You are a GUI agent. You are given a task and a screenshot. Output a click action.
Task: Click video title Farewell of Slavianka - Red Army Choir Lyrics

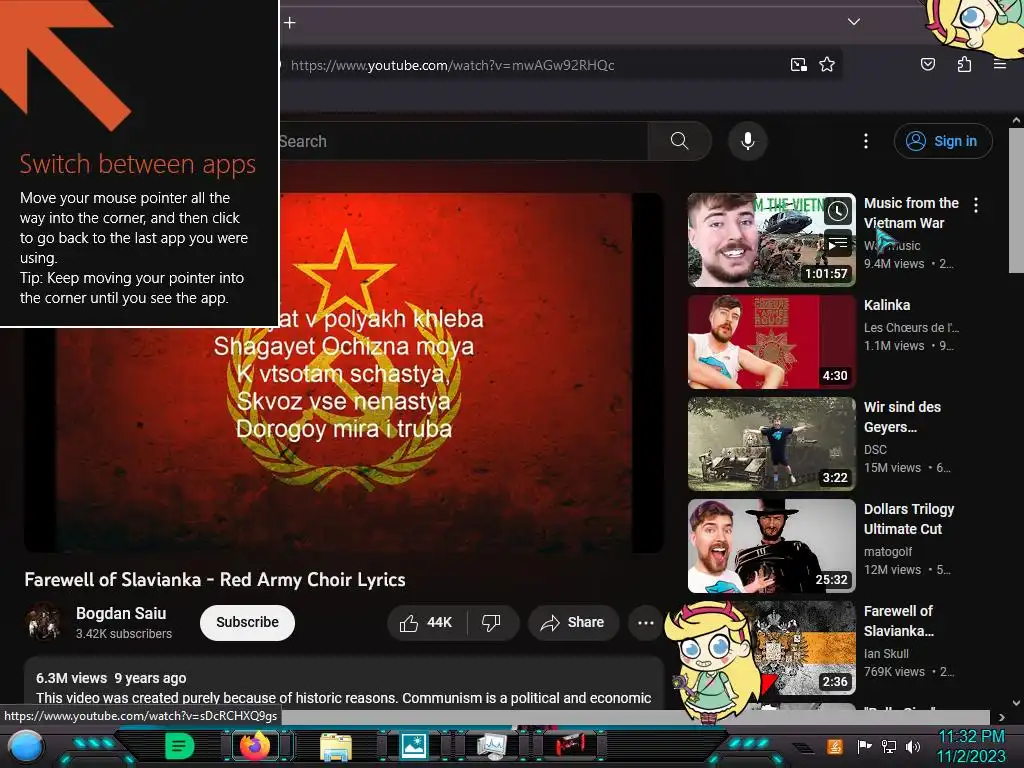215,579
